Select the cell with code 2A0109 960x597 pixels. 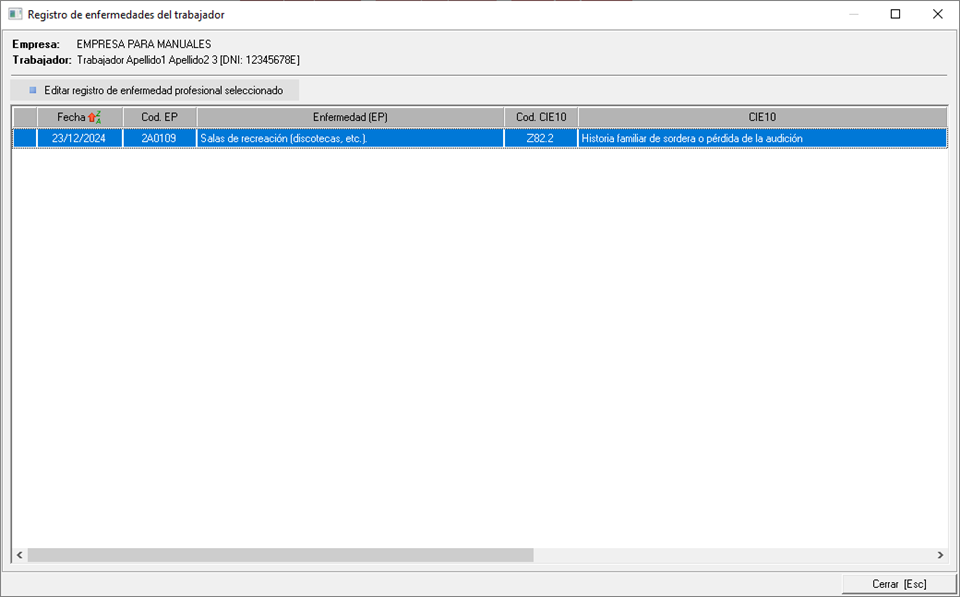(160, 139)
